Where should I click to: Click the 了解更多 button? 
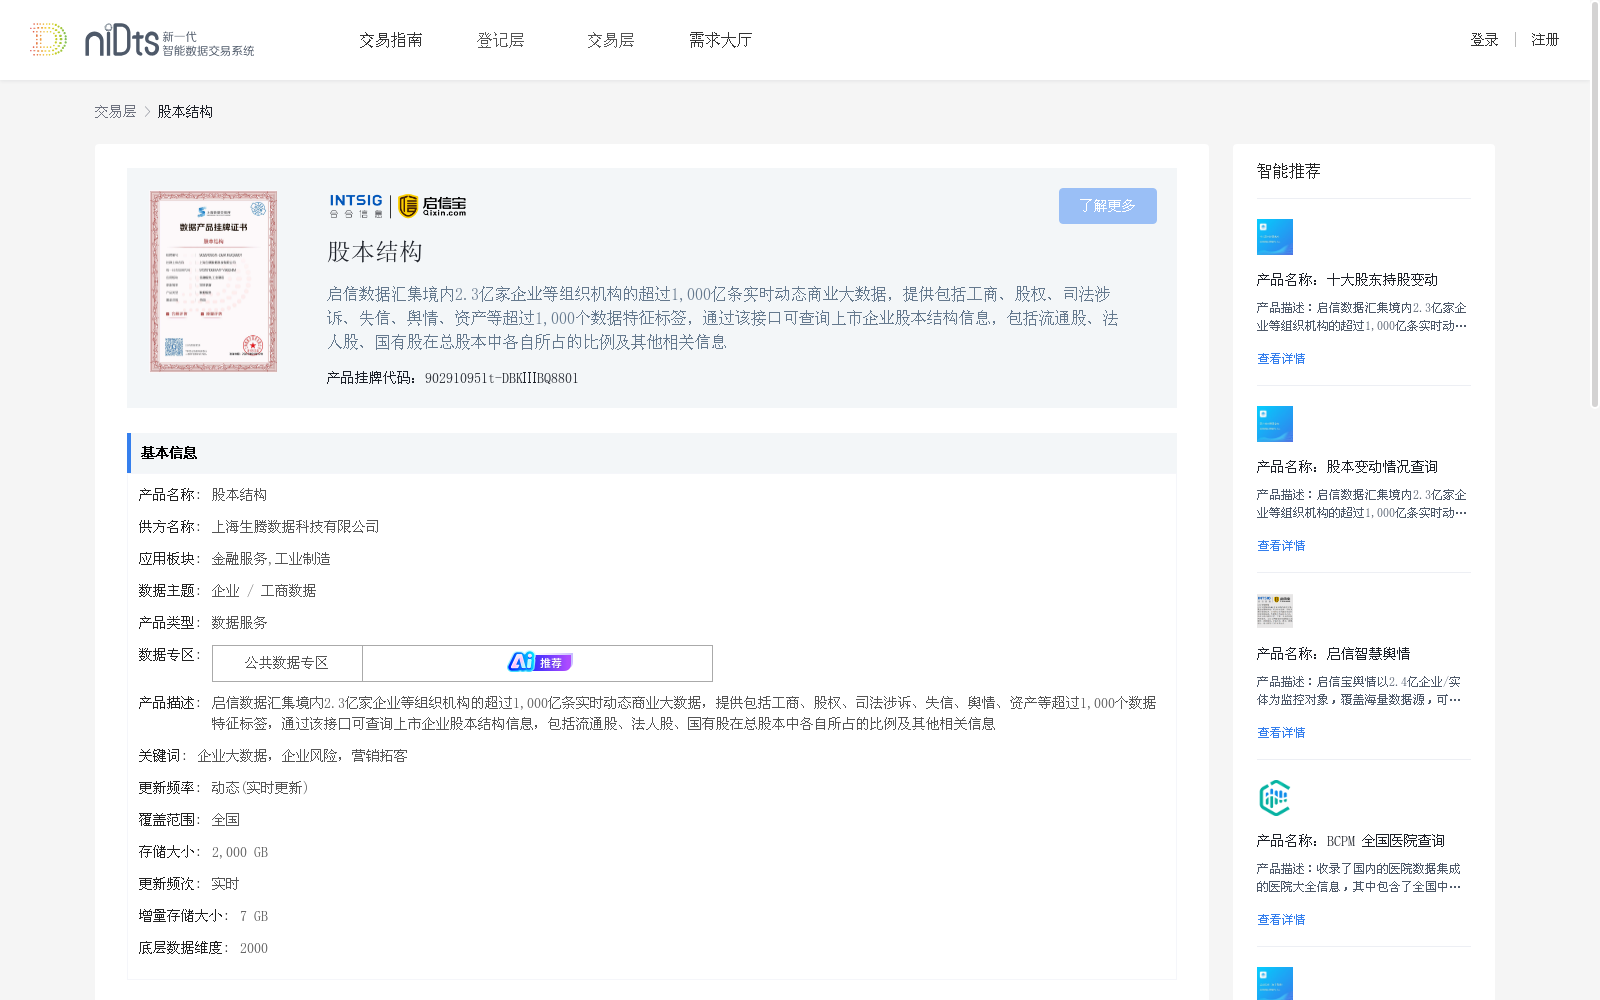(1108, 206)
